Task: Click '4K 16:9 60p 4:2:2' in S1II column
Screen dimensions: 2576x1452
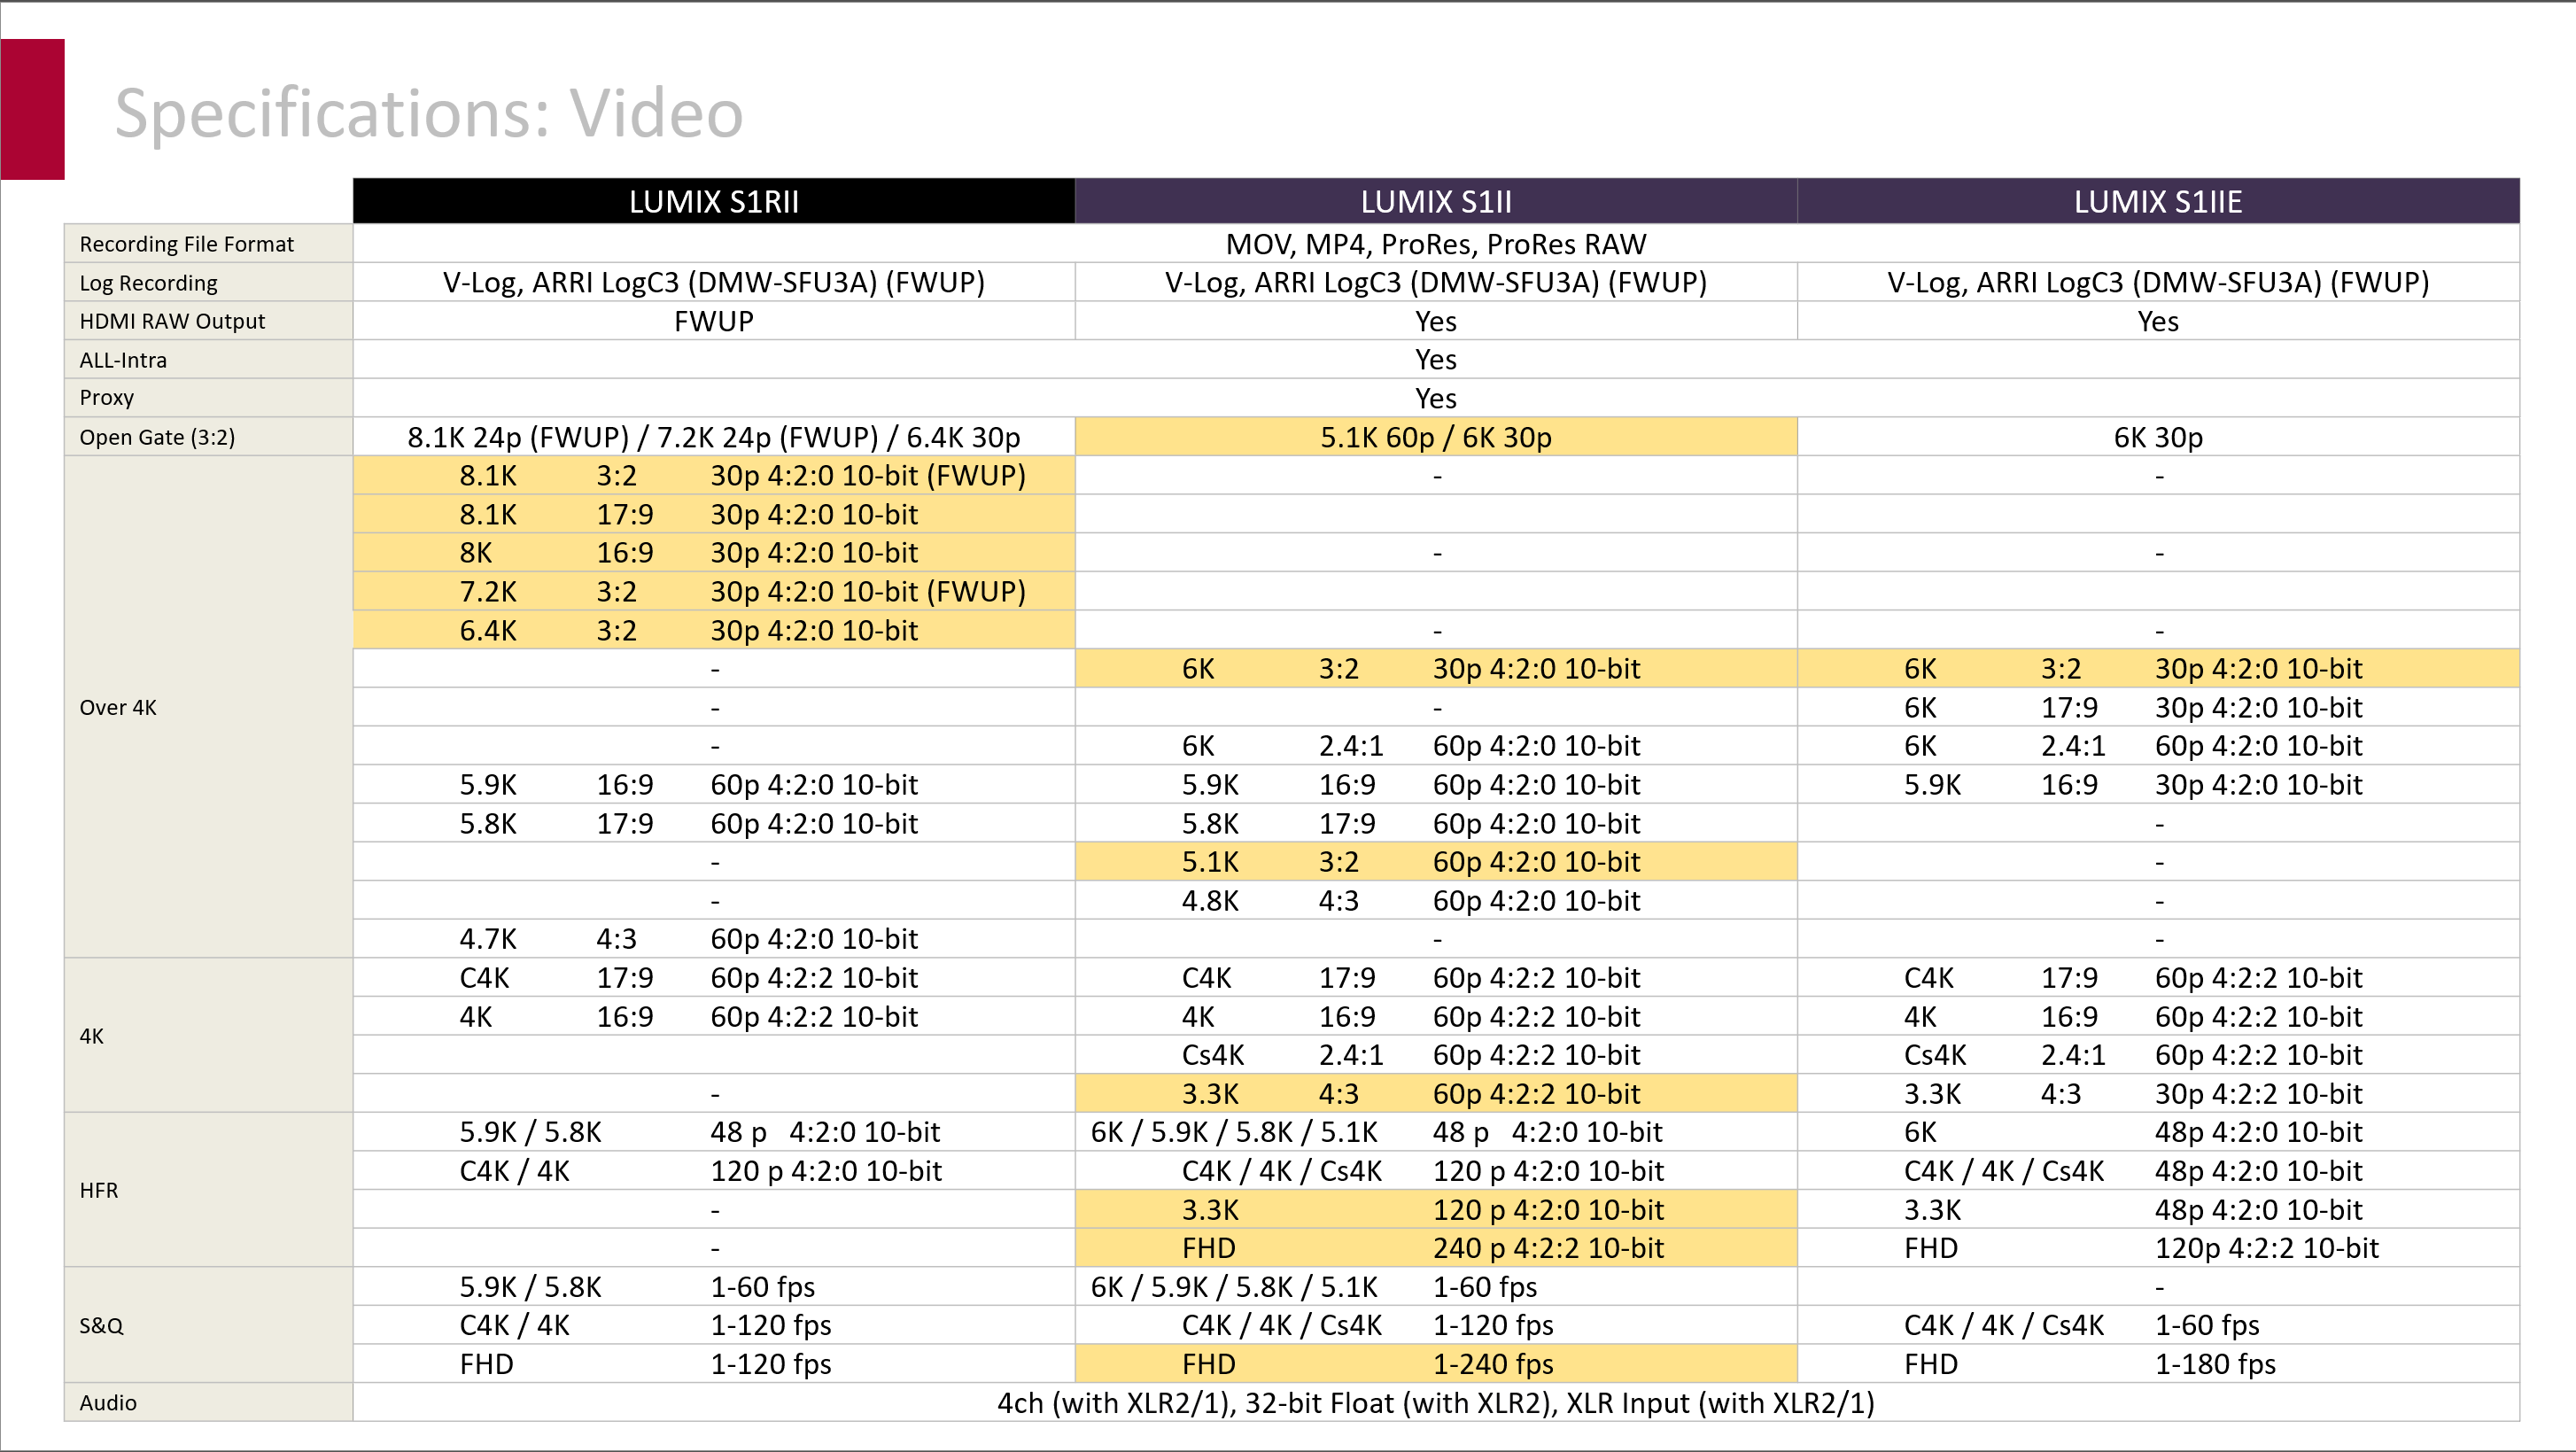Action: 1436,1016
